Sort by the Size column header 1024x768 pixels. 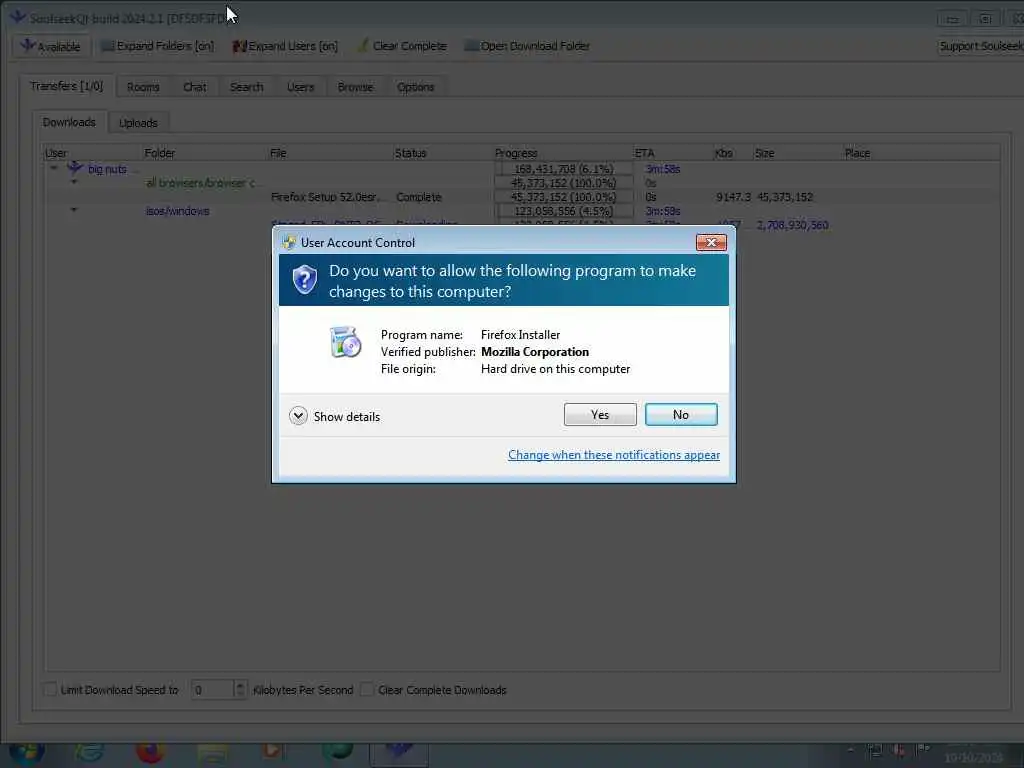click(797, 153)
